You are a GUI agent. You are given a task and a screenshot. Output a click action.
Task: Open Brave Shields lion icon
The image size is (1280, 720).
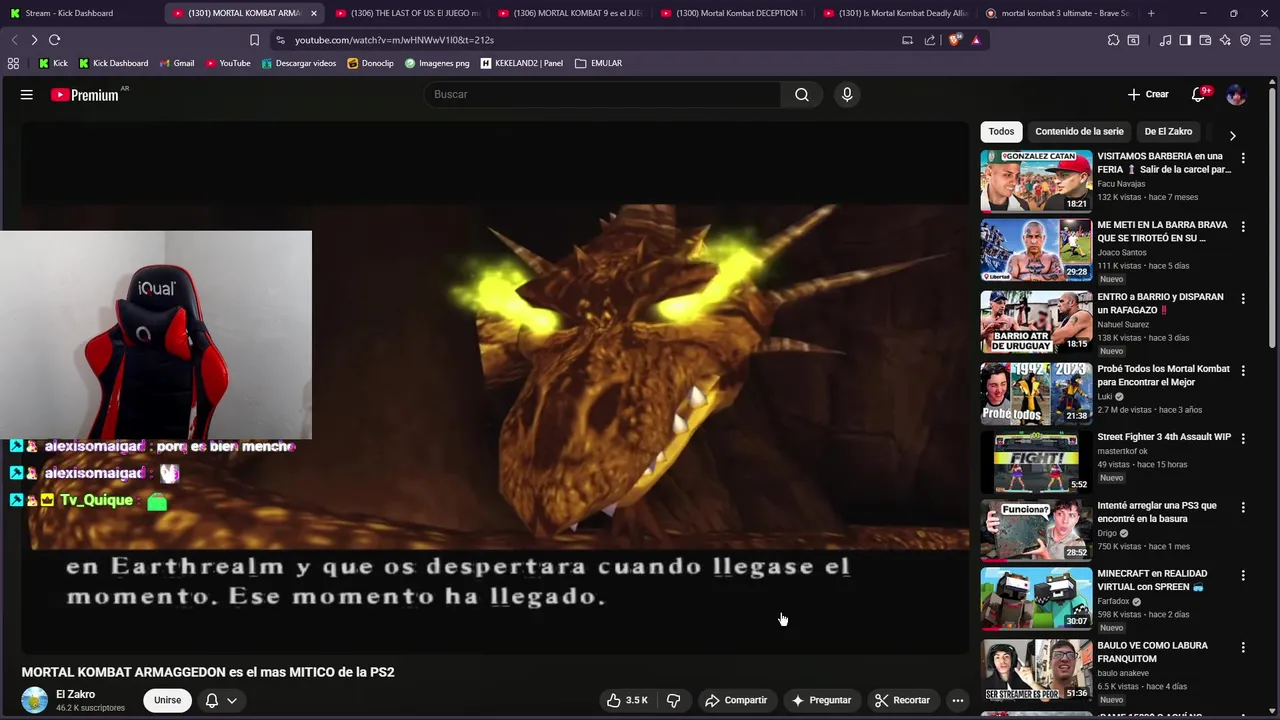(x=954, y=40)
